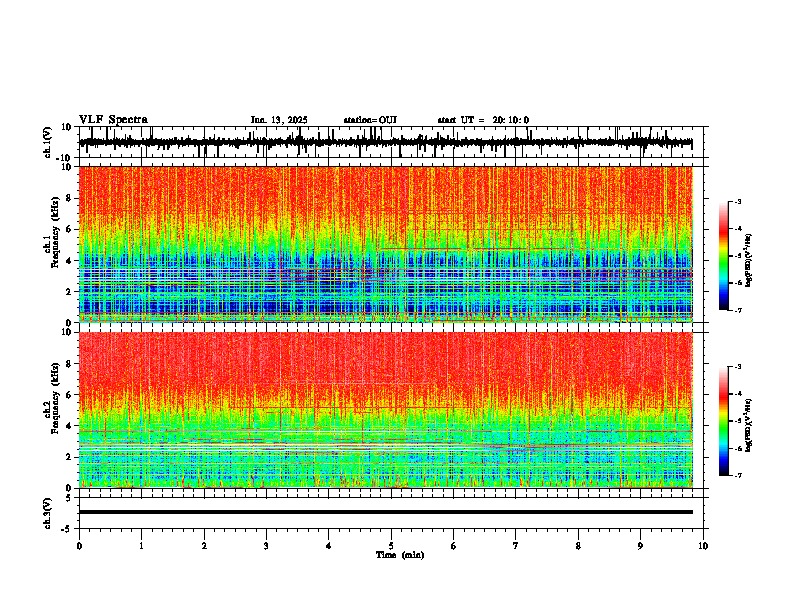The image size is (792, 612).
Task: Click time axis tick label '3'
Action: point(266,546)
